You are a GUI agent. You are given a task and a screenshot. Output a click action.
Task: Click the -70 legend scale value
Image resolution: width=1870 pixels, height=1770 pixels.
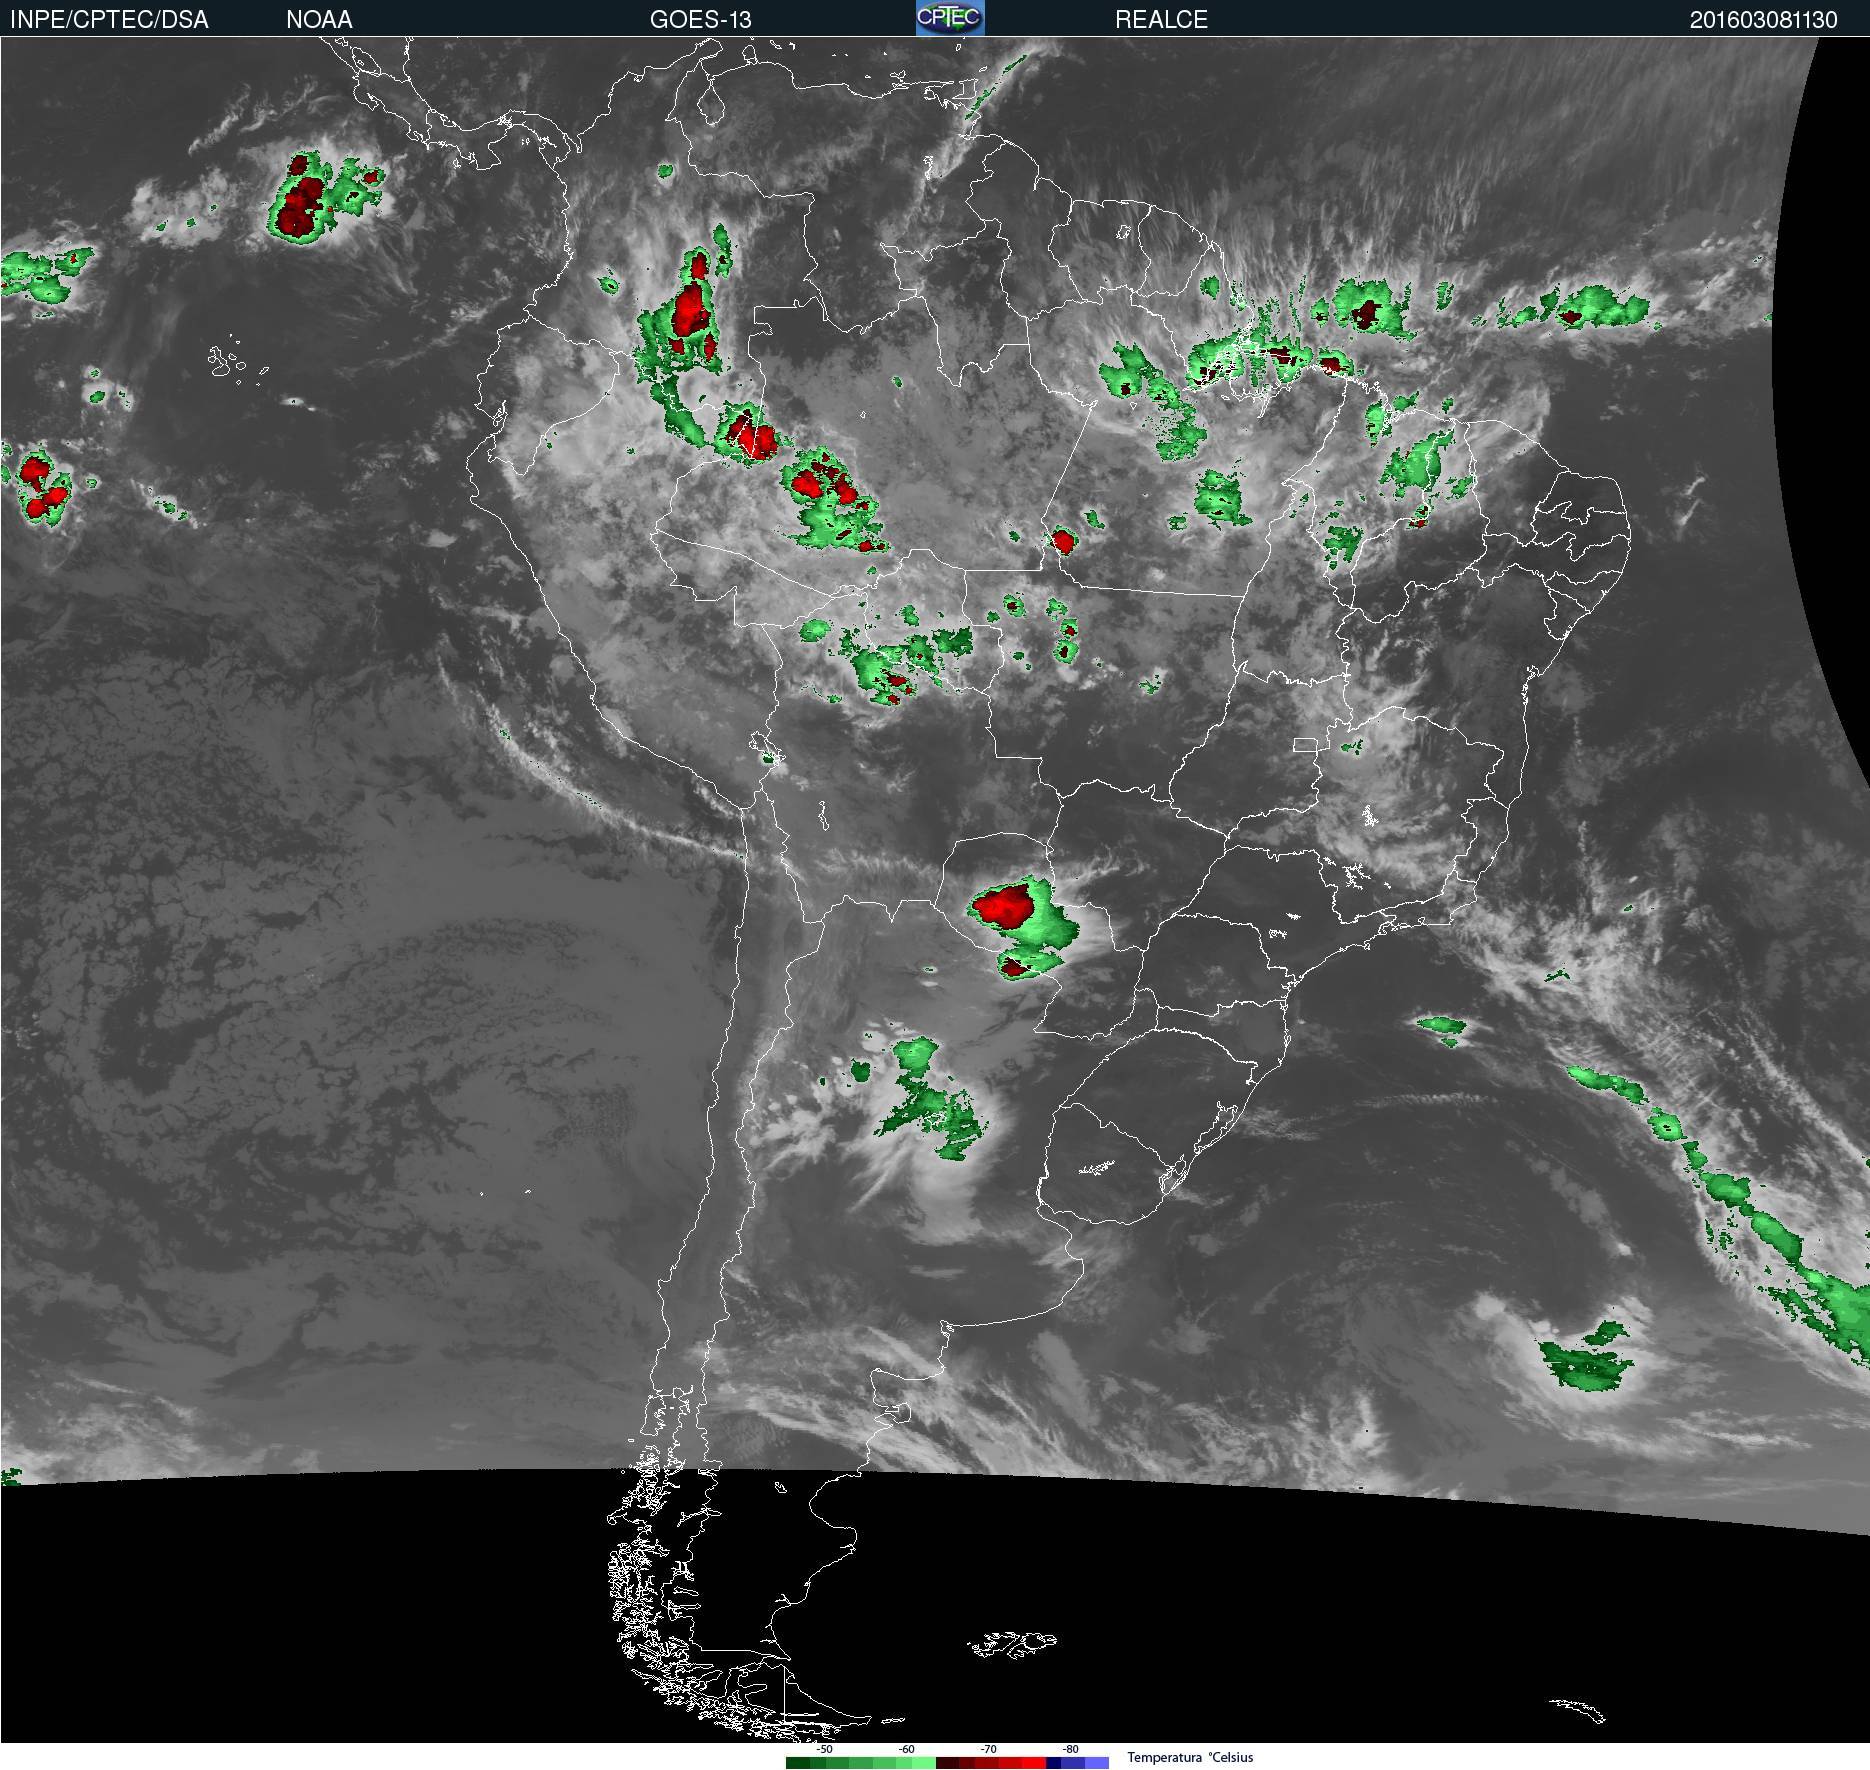(989, 1749)
